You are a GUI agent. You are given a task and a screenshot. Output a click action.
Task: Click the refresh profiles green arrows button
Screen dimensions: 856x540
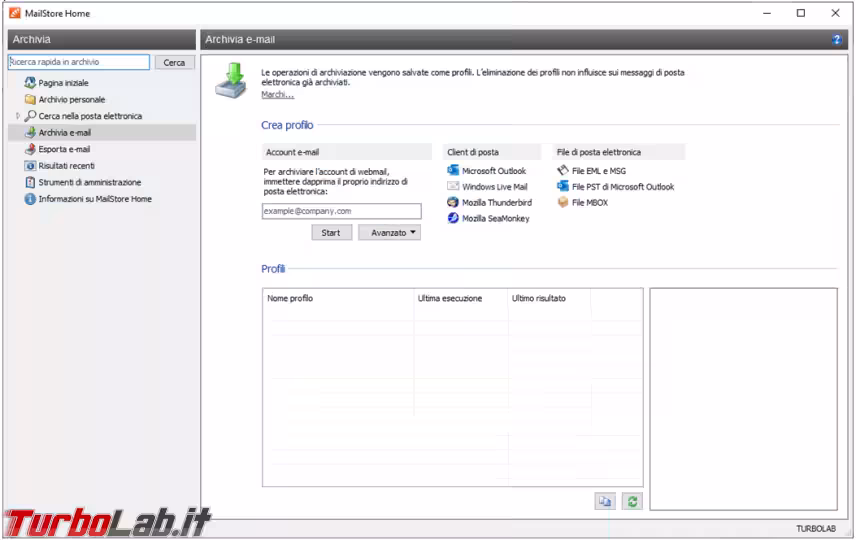[632, 501]
